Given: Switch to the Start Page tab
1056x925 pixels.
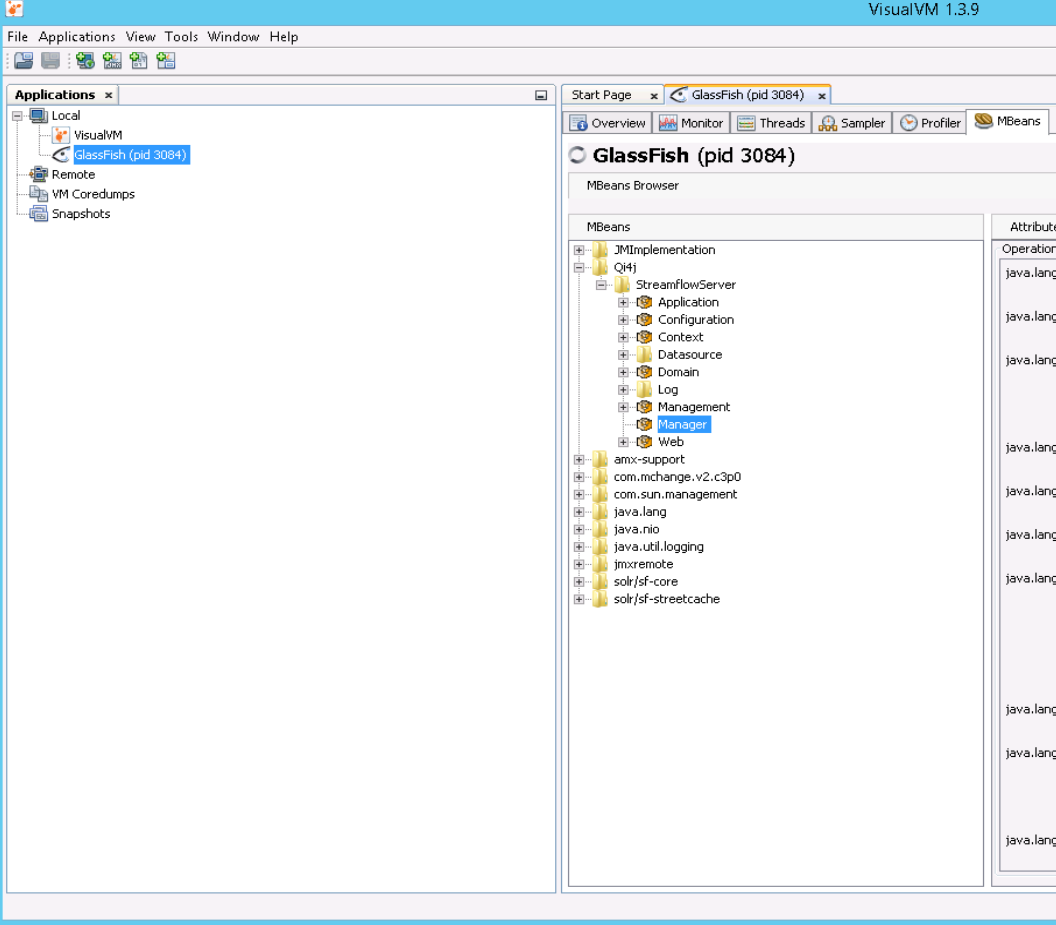Looking at the screenshot, I should point(601,96).
